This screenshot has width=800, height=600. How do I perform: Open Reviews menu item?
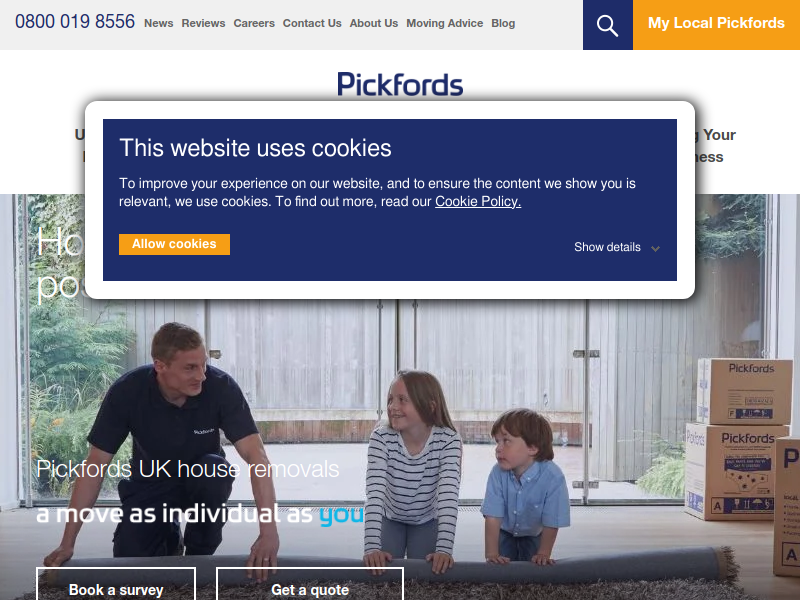pos(203,23)
